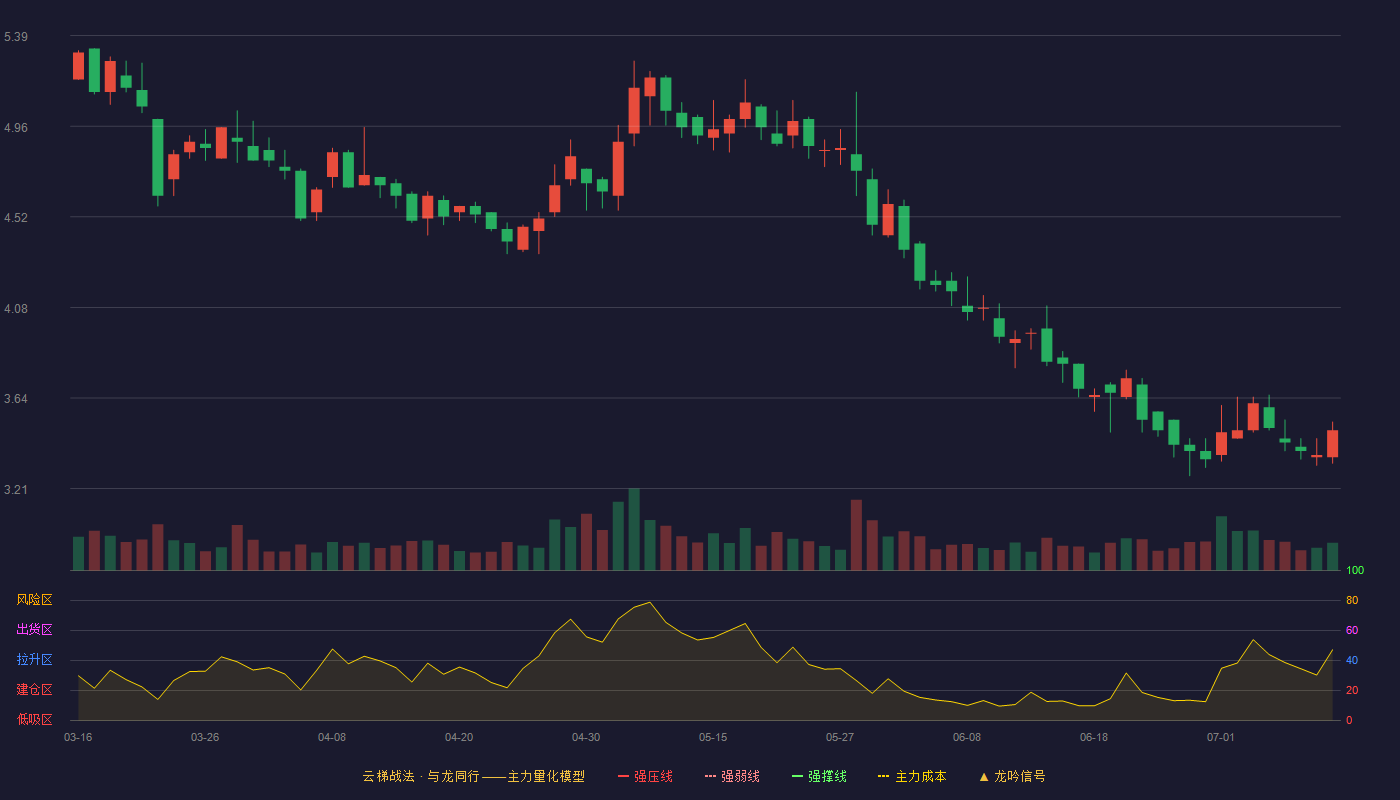
Task: Click the 5.39 price axis label
Action: click(x=16, y=37)
